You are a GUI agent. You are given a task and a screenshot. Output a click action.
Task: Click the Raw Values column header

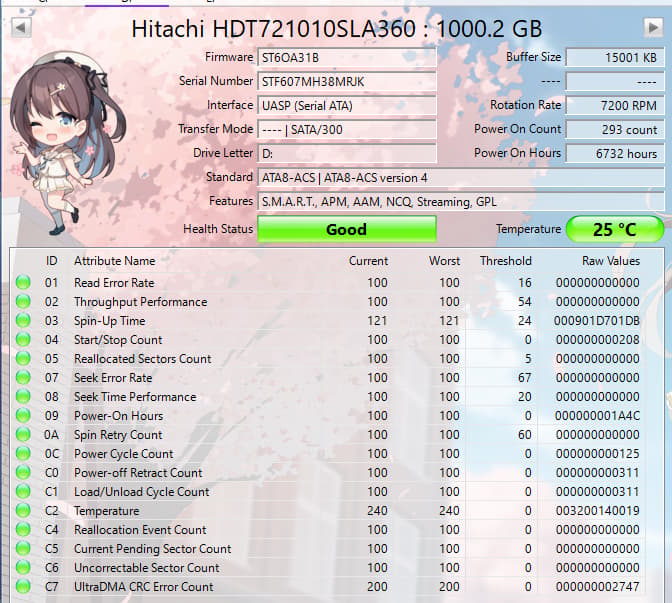[611, 261]
